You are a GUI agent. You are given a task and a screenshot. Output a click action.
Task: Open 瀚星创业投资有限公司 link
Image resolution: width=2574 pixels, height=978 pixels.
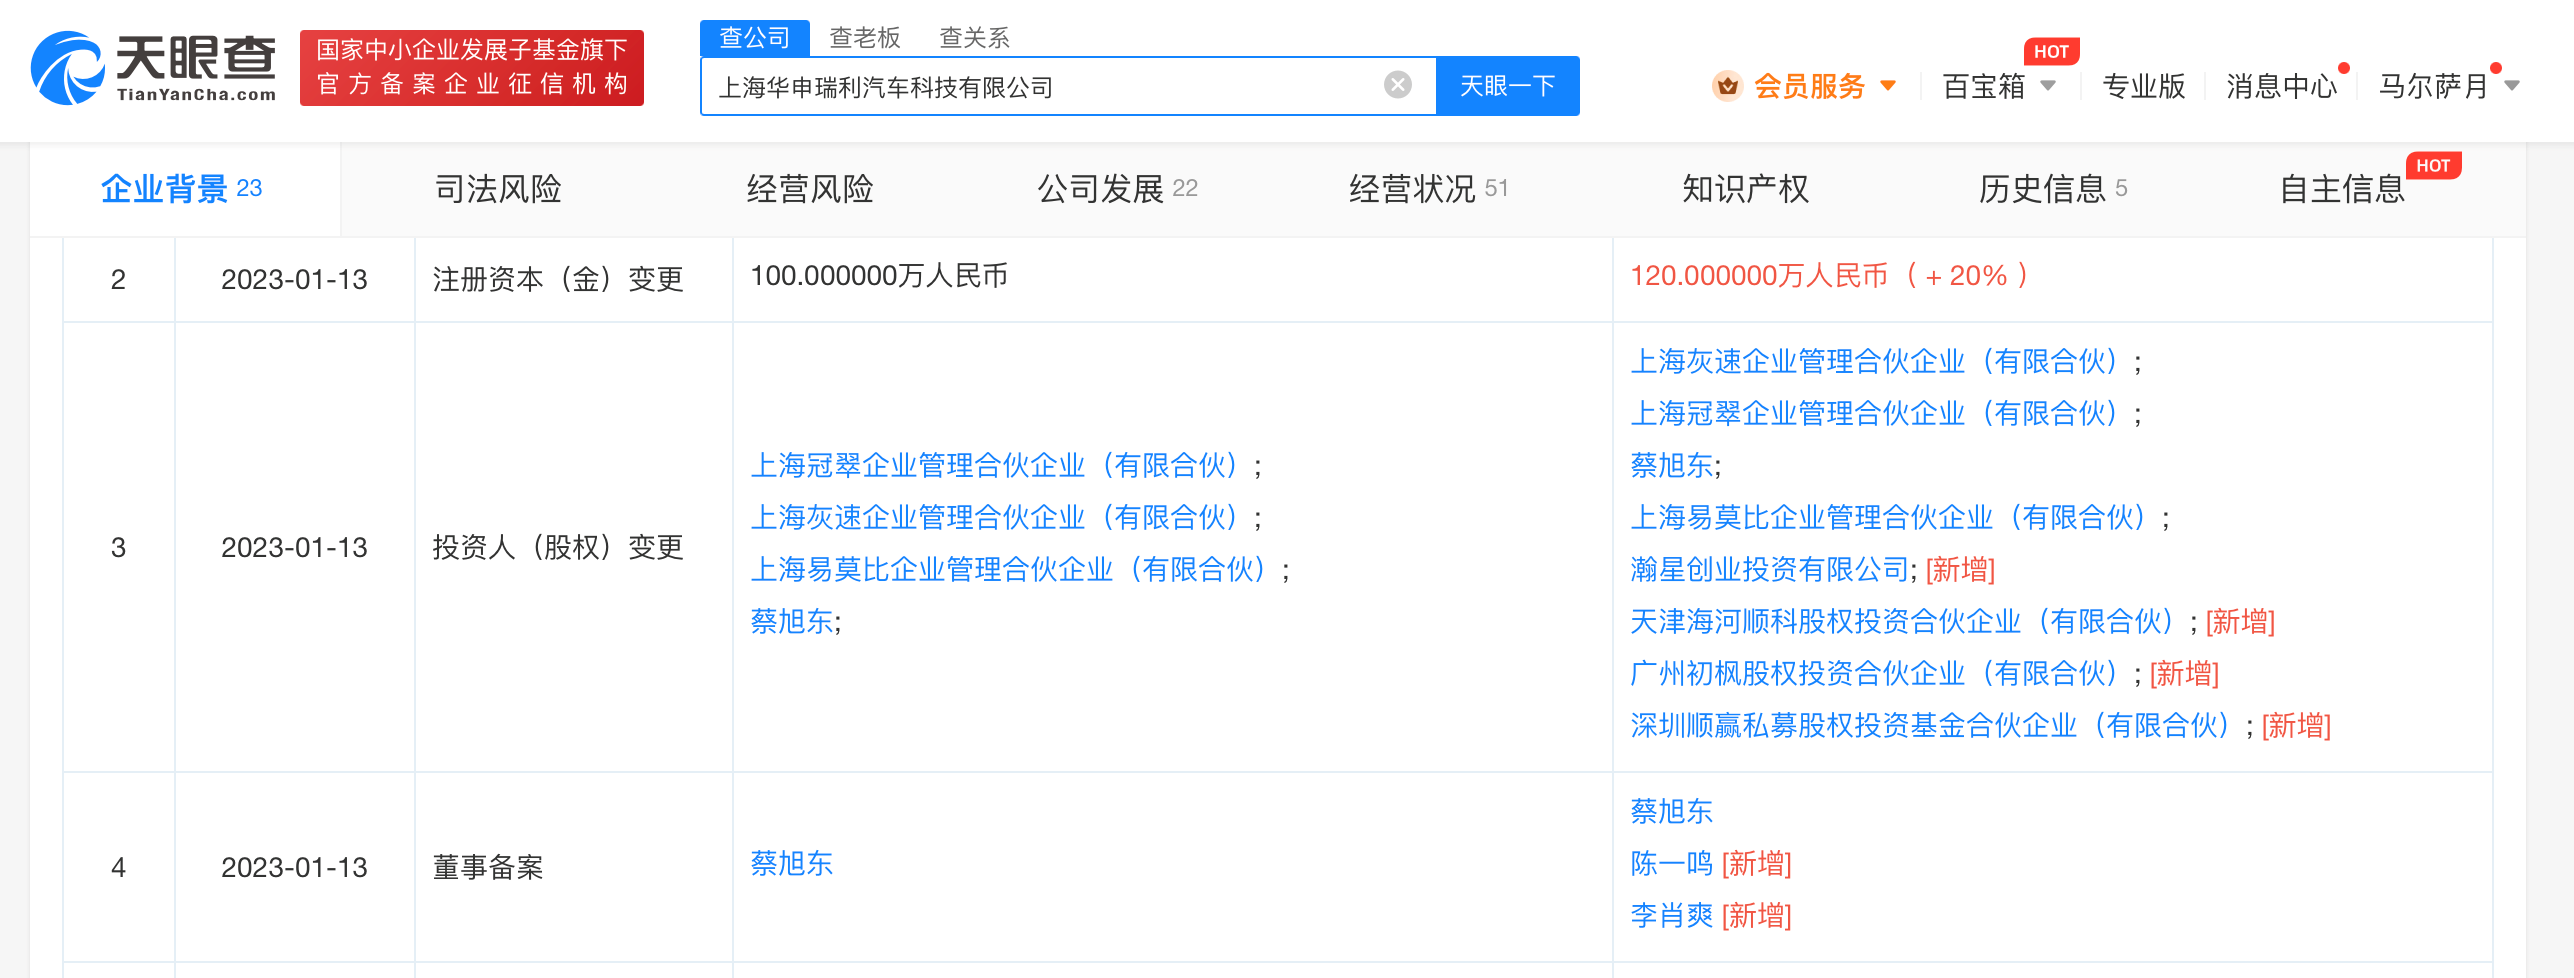click(1769, 569)
